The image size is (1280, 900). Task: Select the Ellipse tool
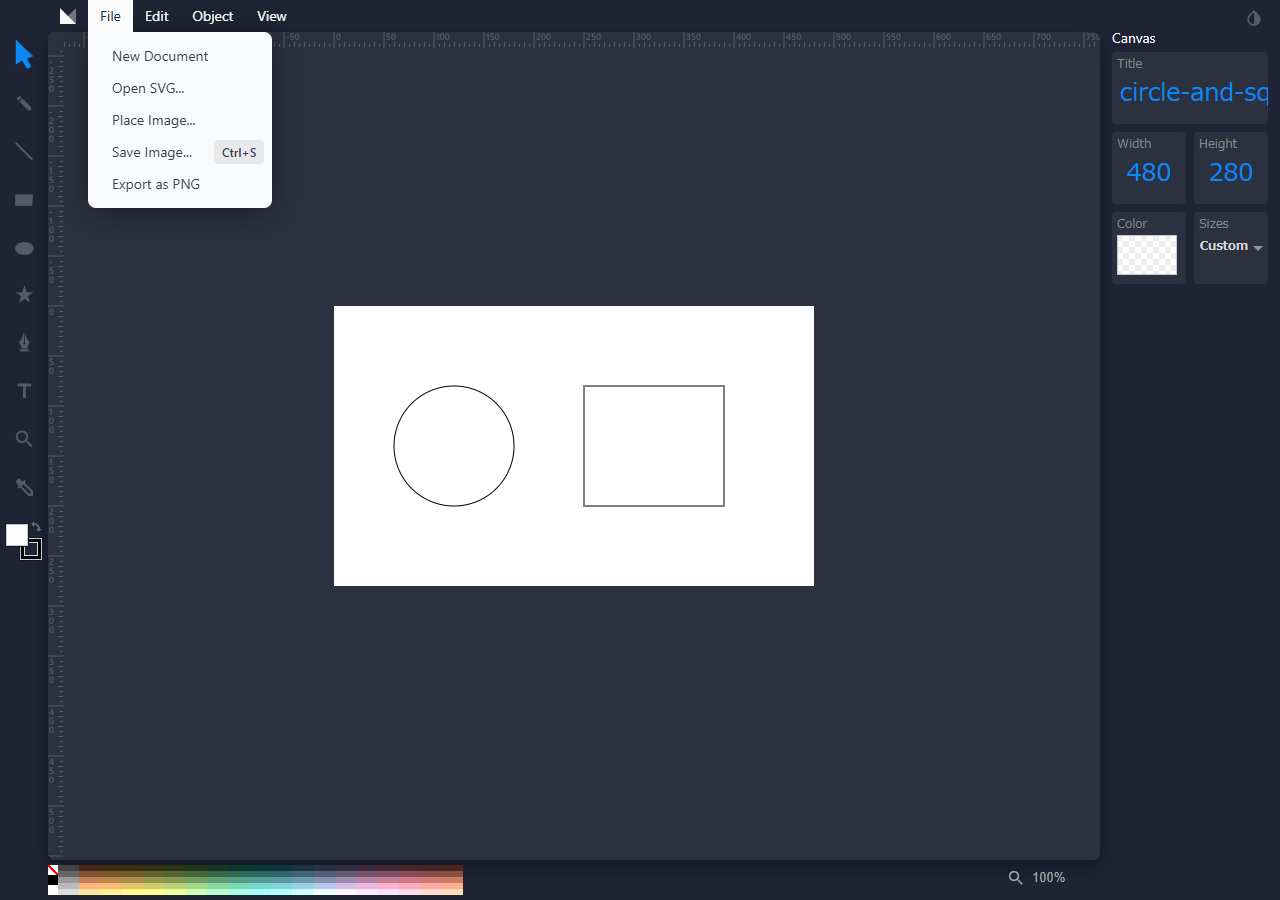pos(24,248)
